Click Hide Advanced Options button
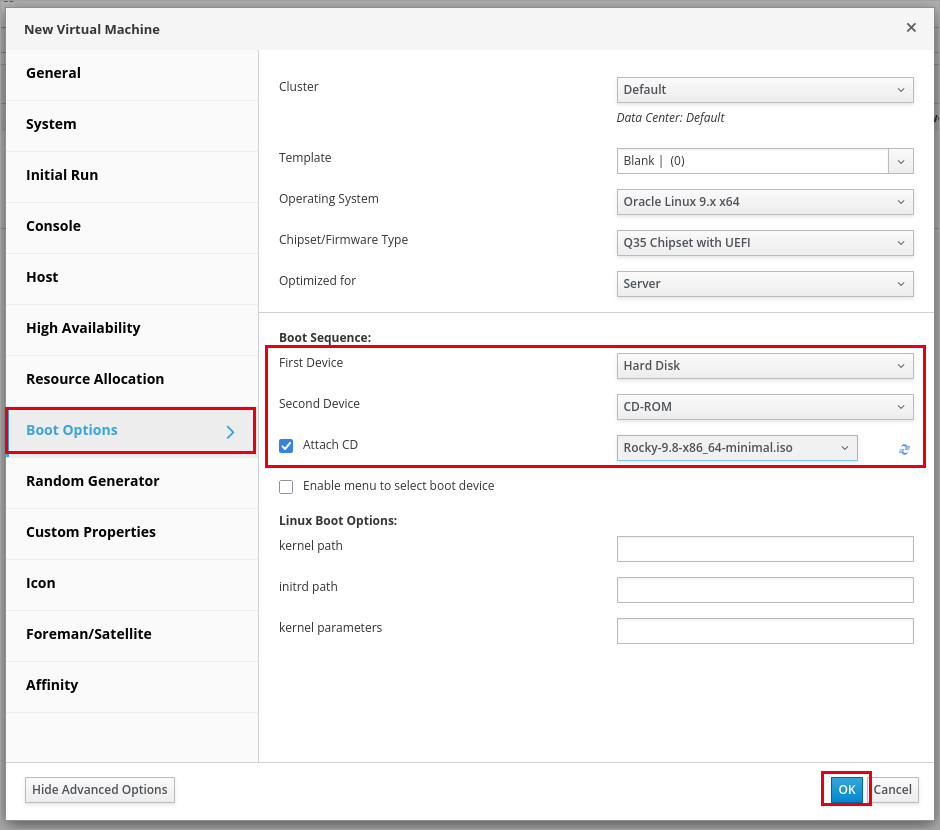Viewport: 940px width, 830px height. (100, 790)
